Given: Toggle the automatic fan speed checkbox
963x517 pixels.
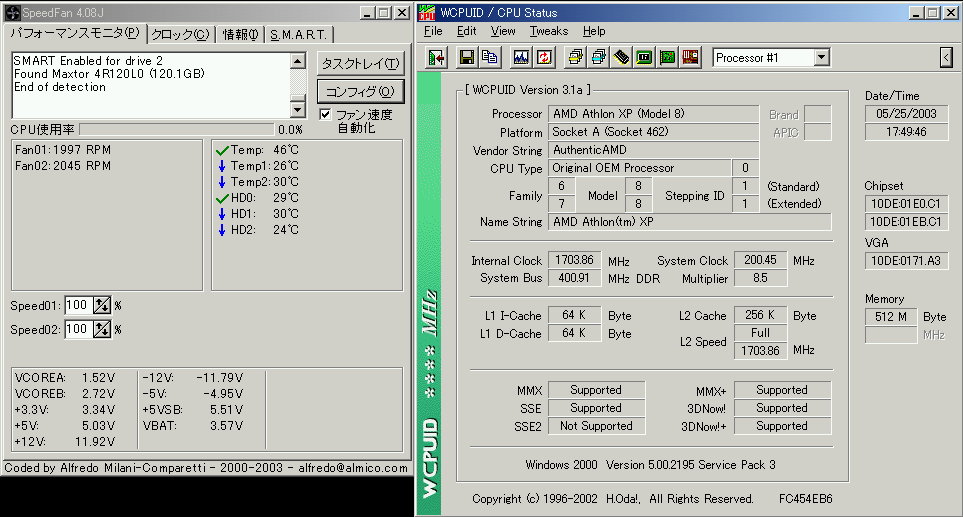Looking at the screenshot, I should 326,114.
